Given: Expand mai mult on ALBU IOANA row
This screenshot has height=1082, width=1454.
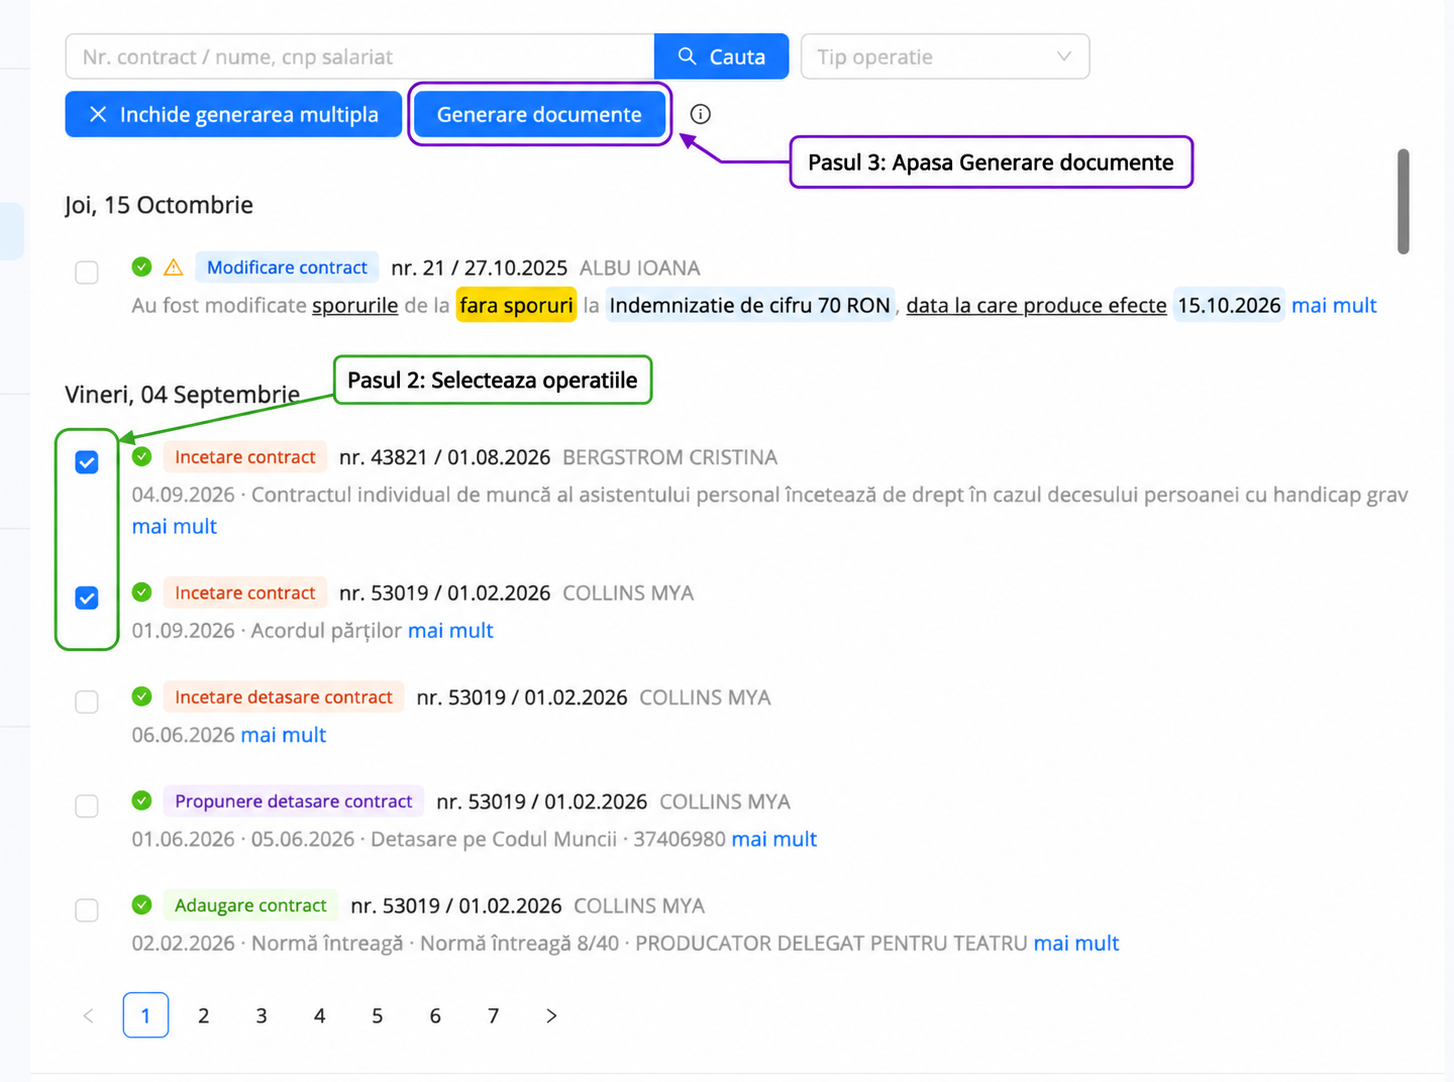Looking at the screenshot, I should coord(1334,305).
